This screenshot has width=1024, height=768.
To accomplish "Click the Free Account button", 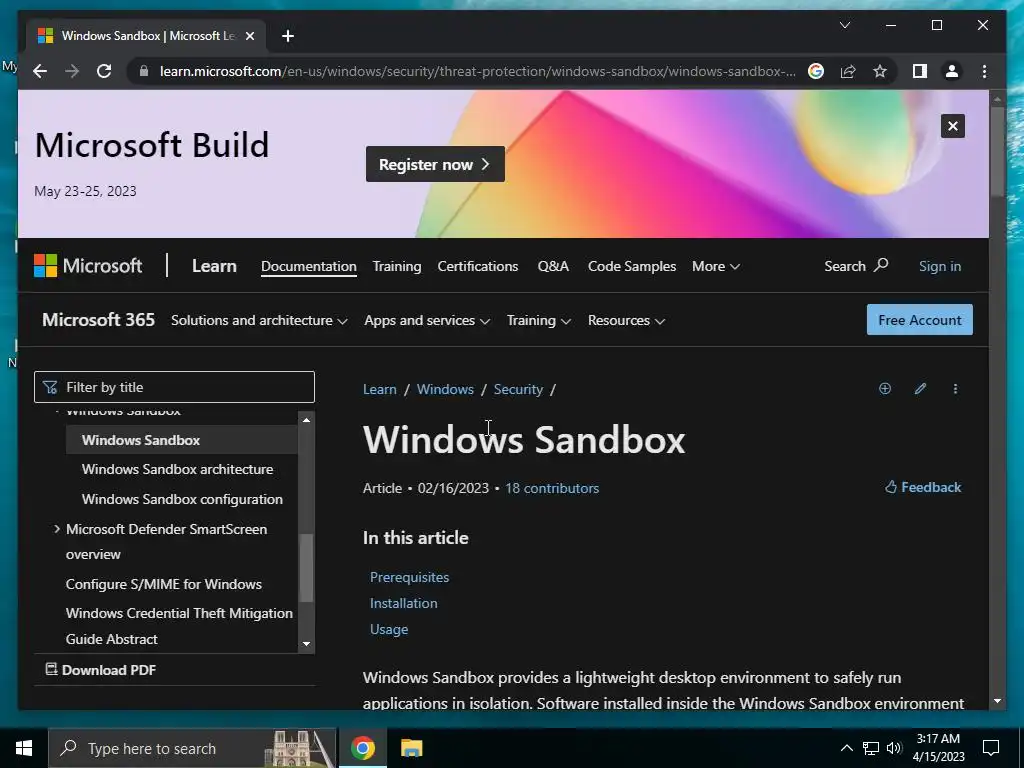I will coord(920,320).
